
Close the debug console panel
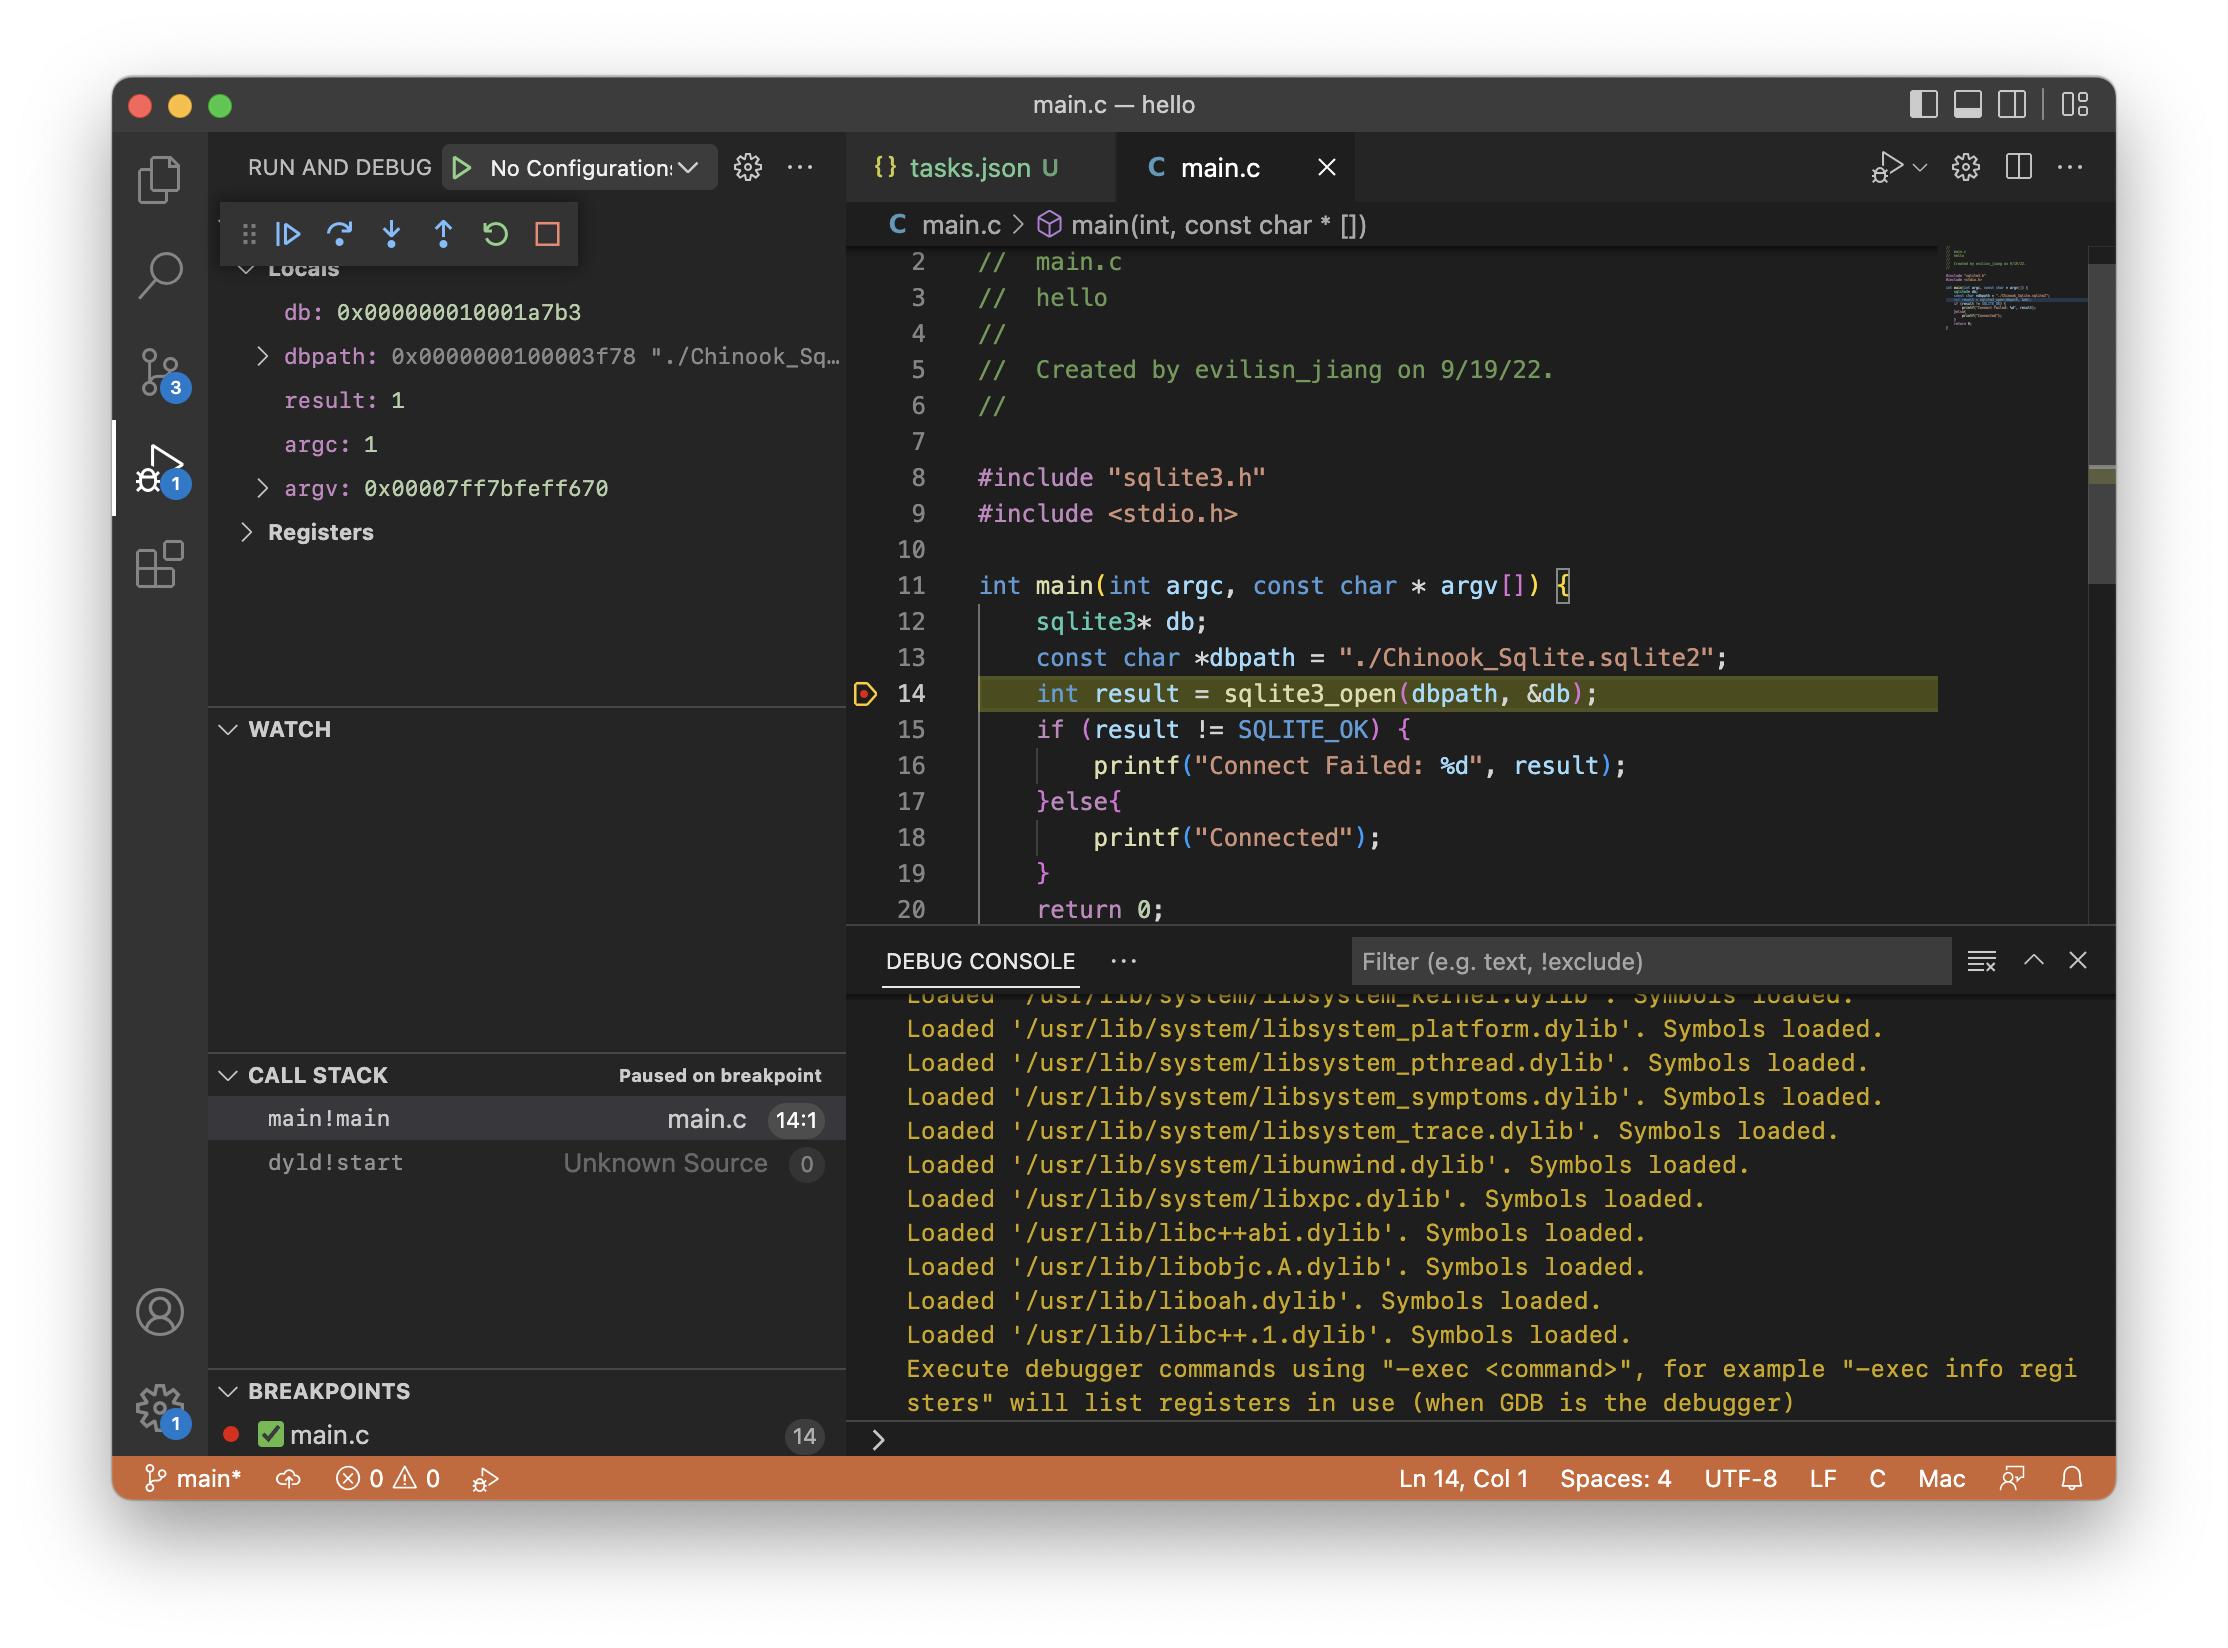coord(2078,960)
